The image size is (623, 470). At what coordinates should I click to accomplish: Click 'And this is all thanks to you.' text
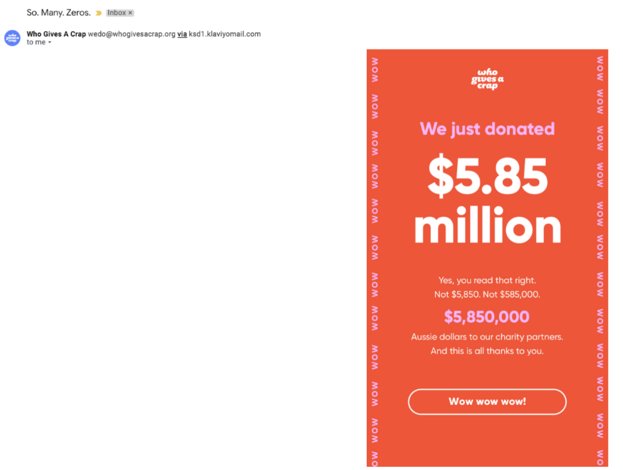point(487,351)
